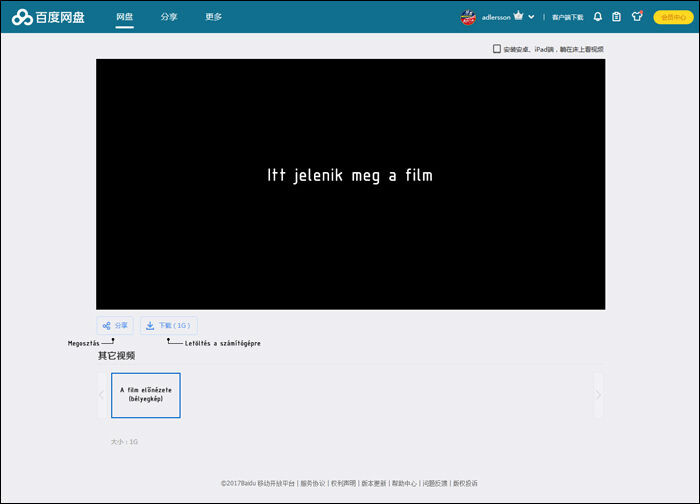This screenshot has height=504, width=700.
Task: Go to previous videos with left arrow
Action: (x=102, y=395)
